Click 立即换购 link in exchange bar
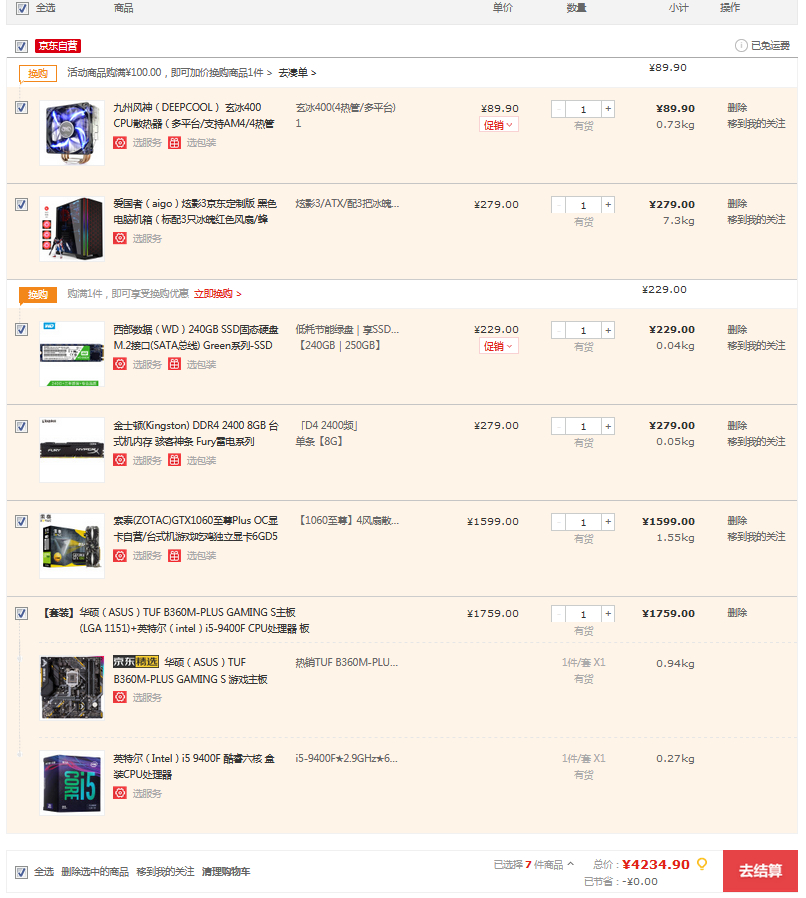This screenshot has width=806, height=898. pos(218,294)
